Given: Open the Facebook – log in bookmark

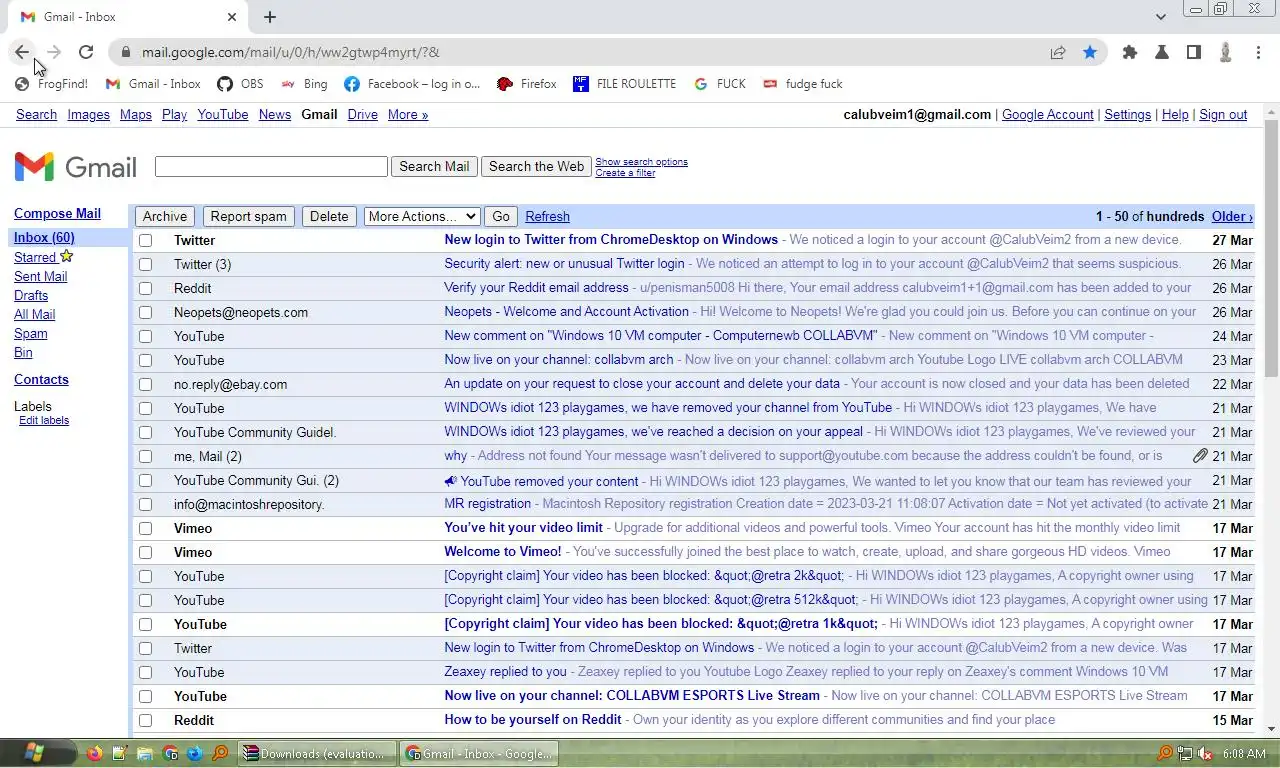Looking at the screenshot, I should (x=412, y=84).
